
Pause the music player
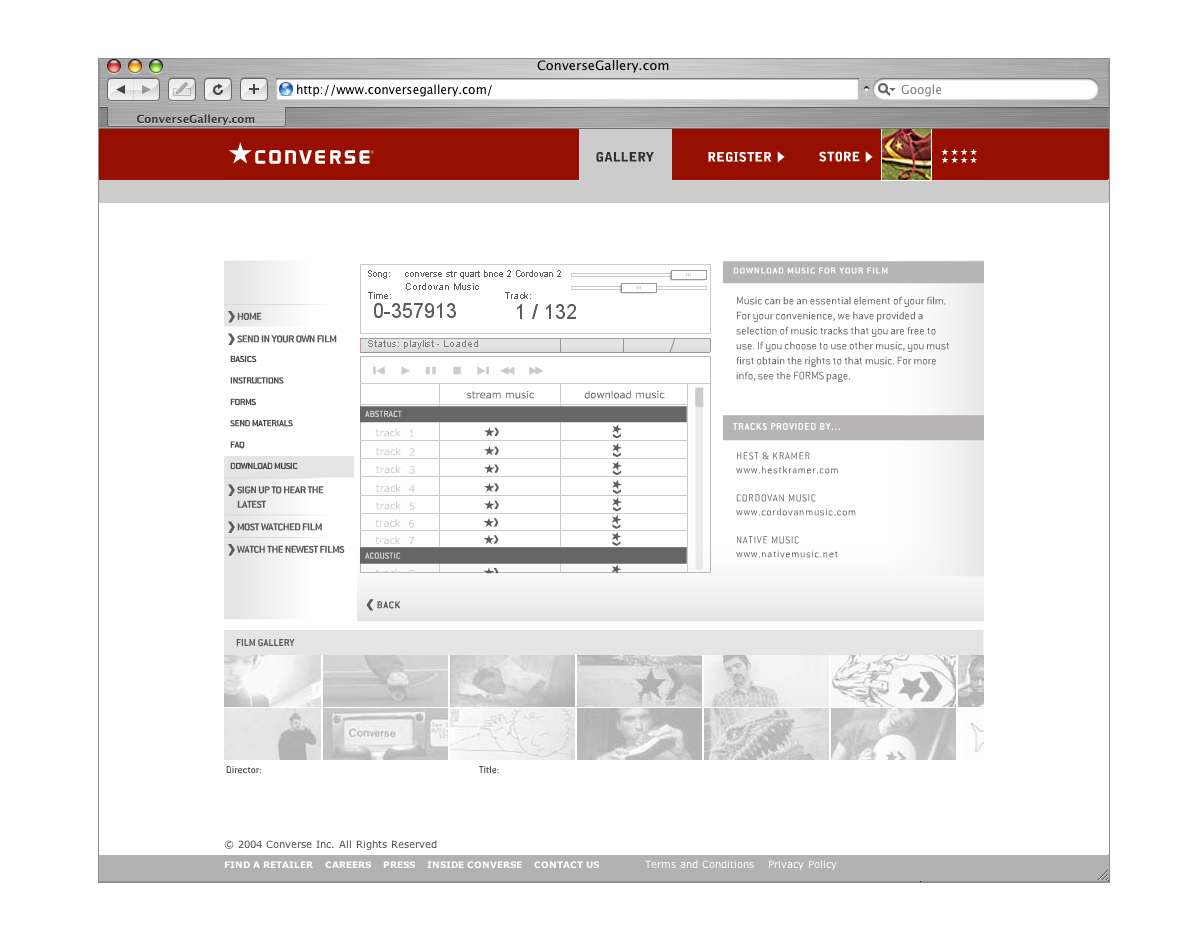click(x=431, y=371)
